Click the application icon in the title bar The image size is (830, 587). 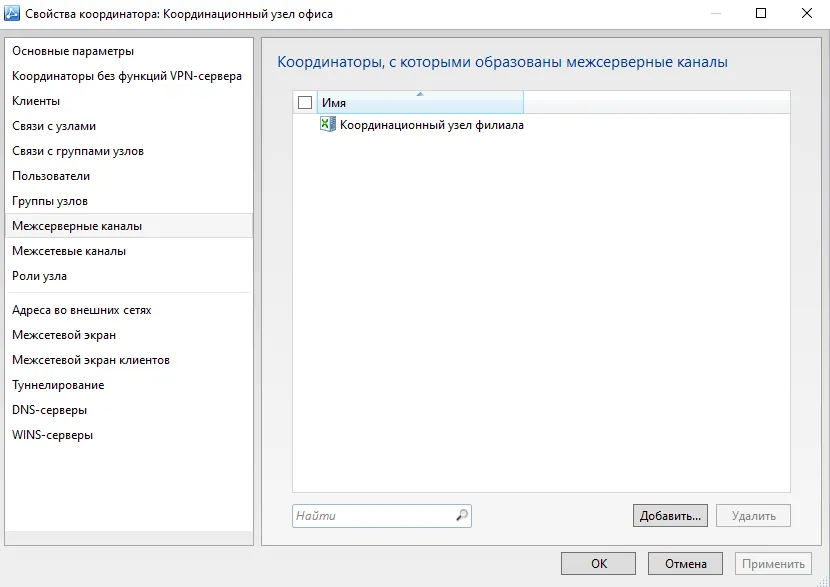[x=12, y=13]
